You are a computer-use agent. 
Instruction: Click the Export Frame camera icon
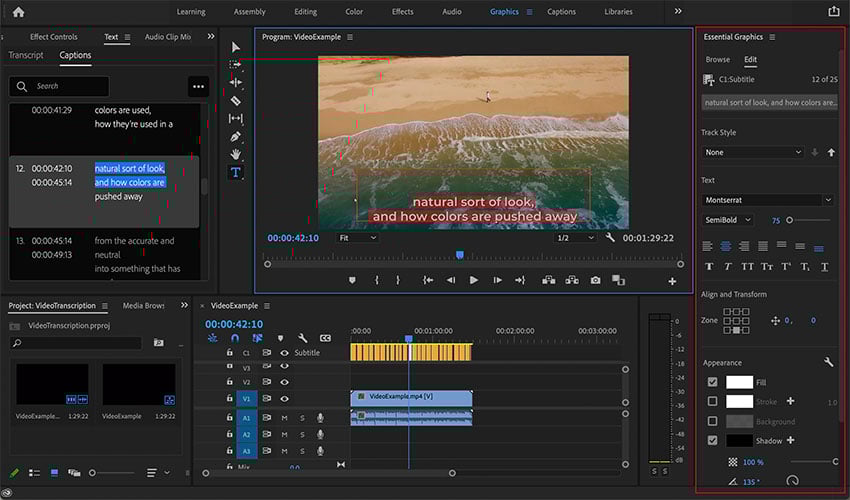point(596,280)
